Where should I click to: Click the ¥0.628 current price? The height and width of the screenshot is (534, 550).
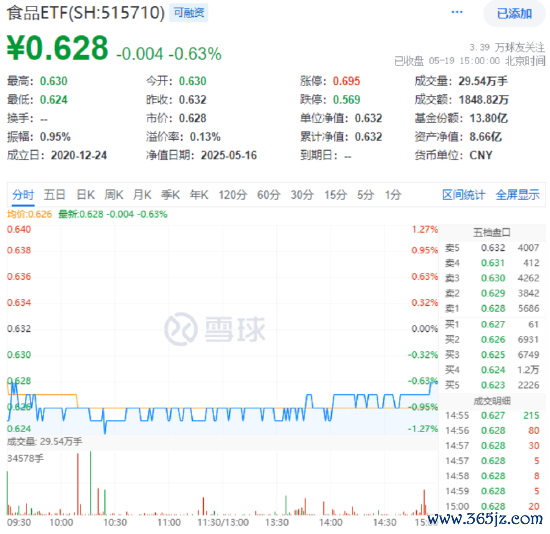point(58,48)
